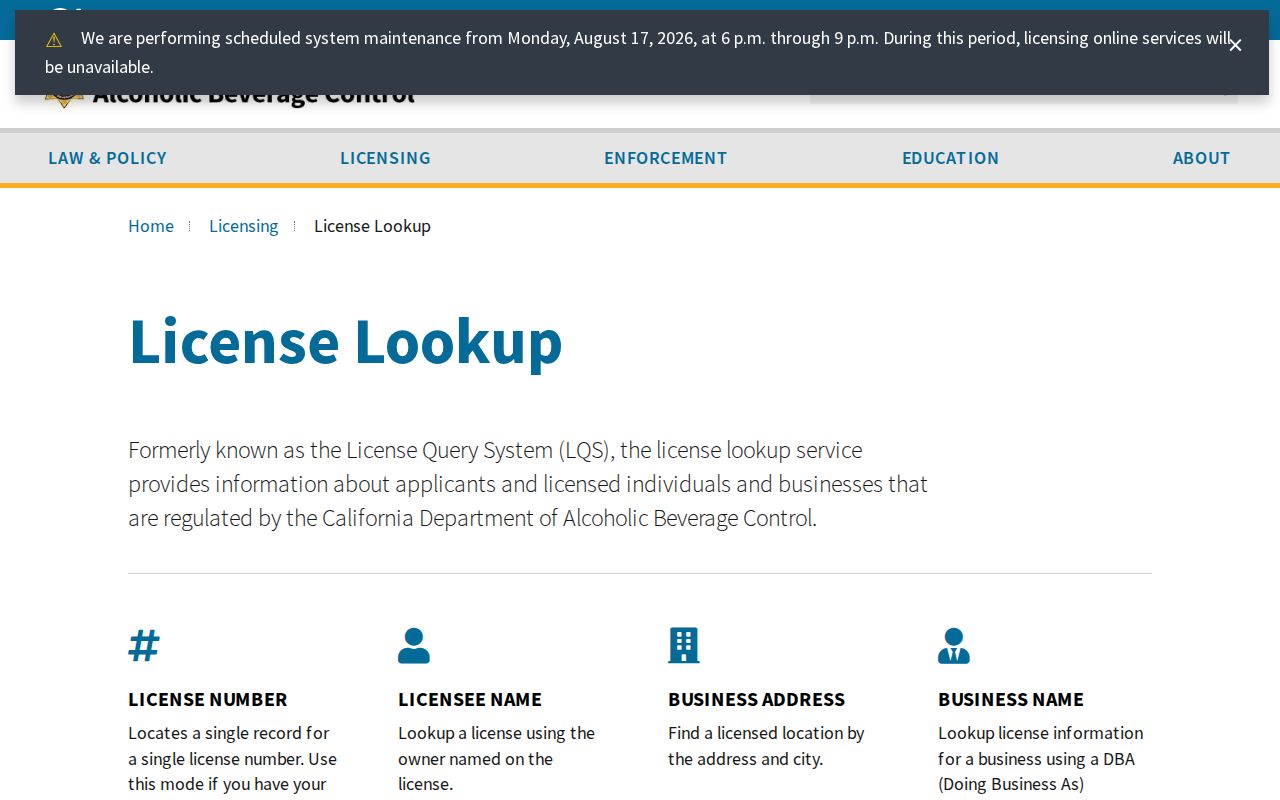Open the Education navigation menu
Image resolution: width=1280 pixels, height=800 pixels.
[950, 158]
